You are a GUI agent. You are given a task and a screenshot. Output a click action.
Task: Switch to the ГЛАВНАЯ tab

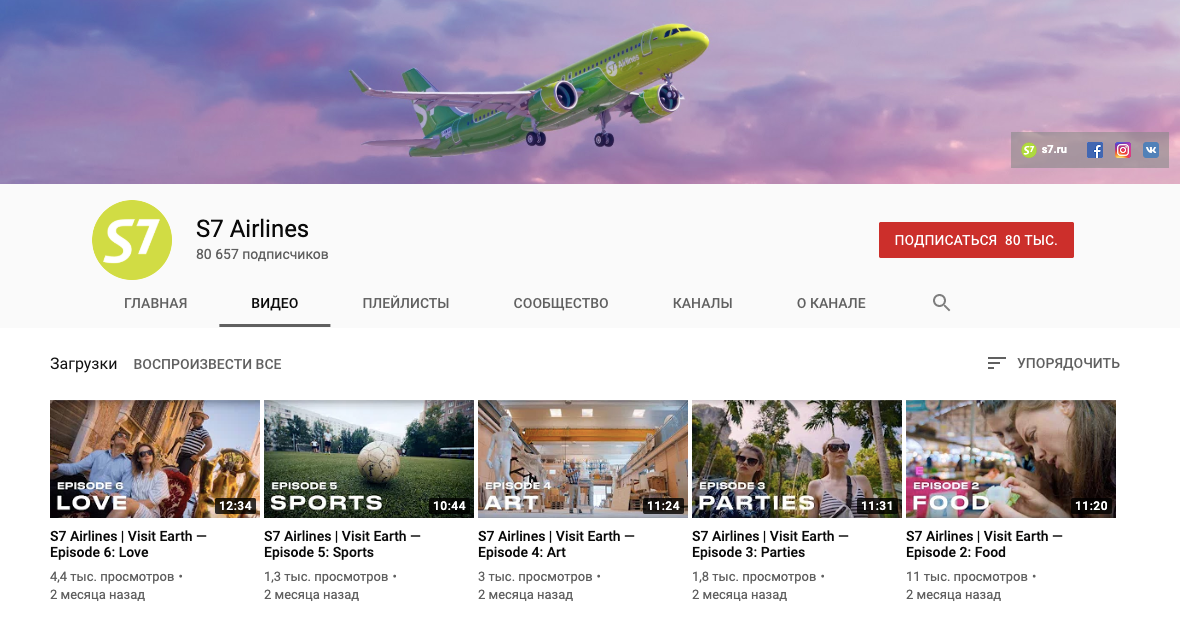tap(156, 303)
